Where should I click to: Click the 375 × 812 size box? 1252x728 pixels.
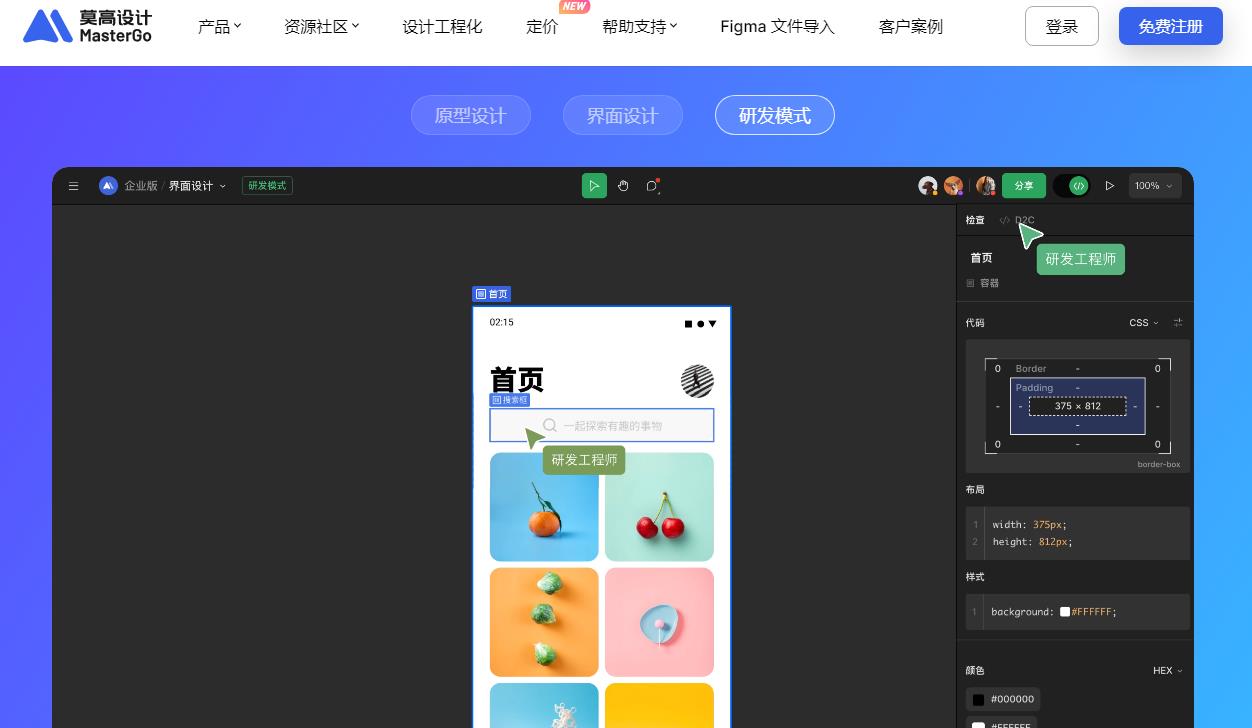point(1078,406)
